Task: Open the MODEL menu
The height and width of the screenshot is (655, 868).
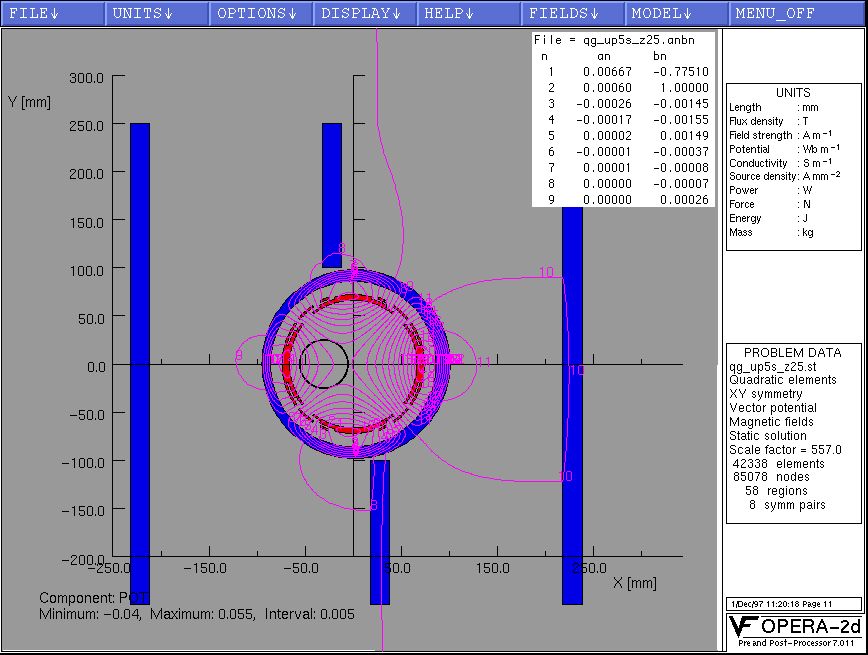Action: pyautogui.click(x=676, y=14)
